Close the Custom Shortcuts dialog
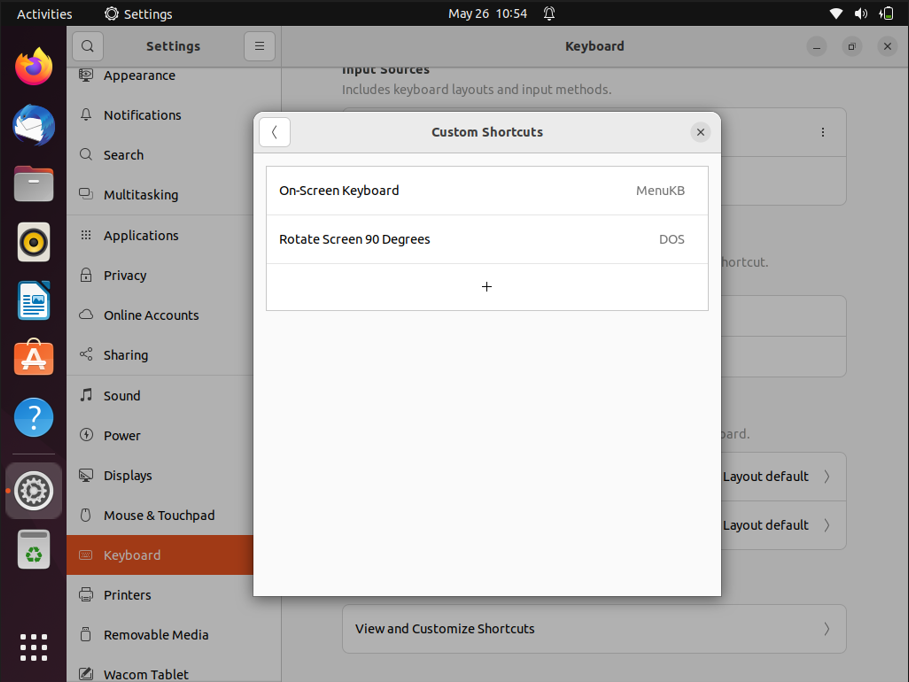 (x=700, y=132)
